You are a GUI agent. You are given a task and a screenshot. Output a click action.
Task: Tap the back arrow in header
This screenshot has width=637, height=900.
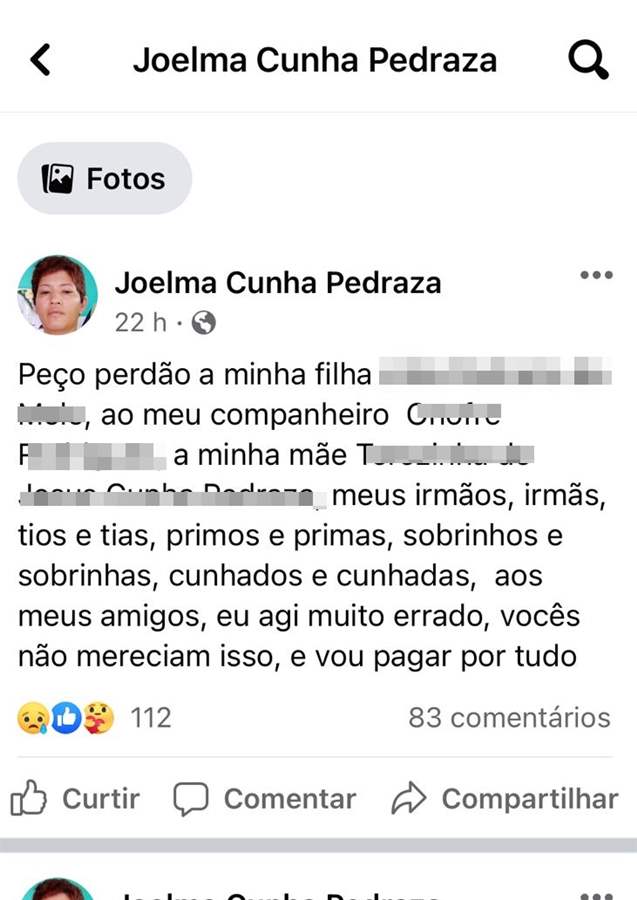click(40, 60)
